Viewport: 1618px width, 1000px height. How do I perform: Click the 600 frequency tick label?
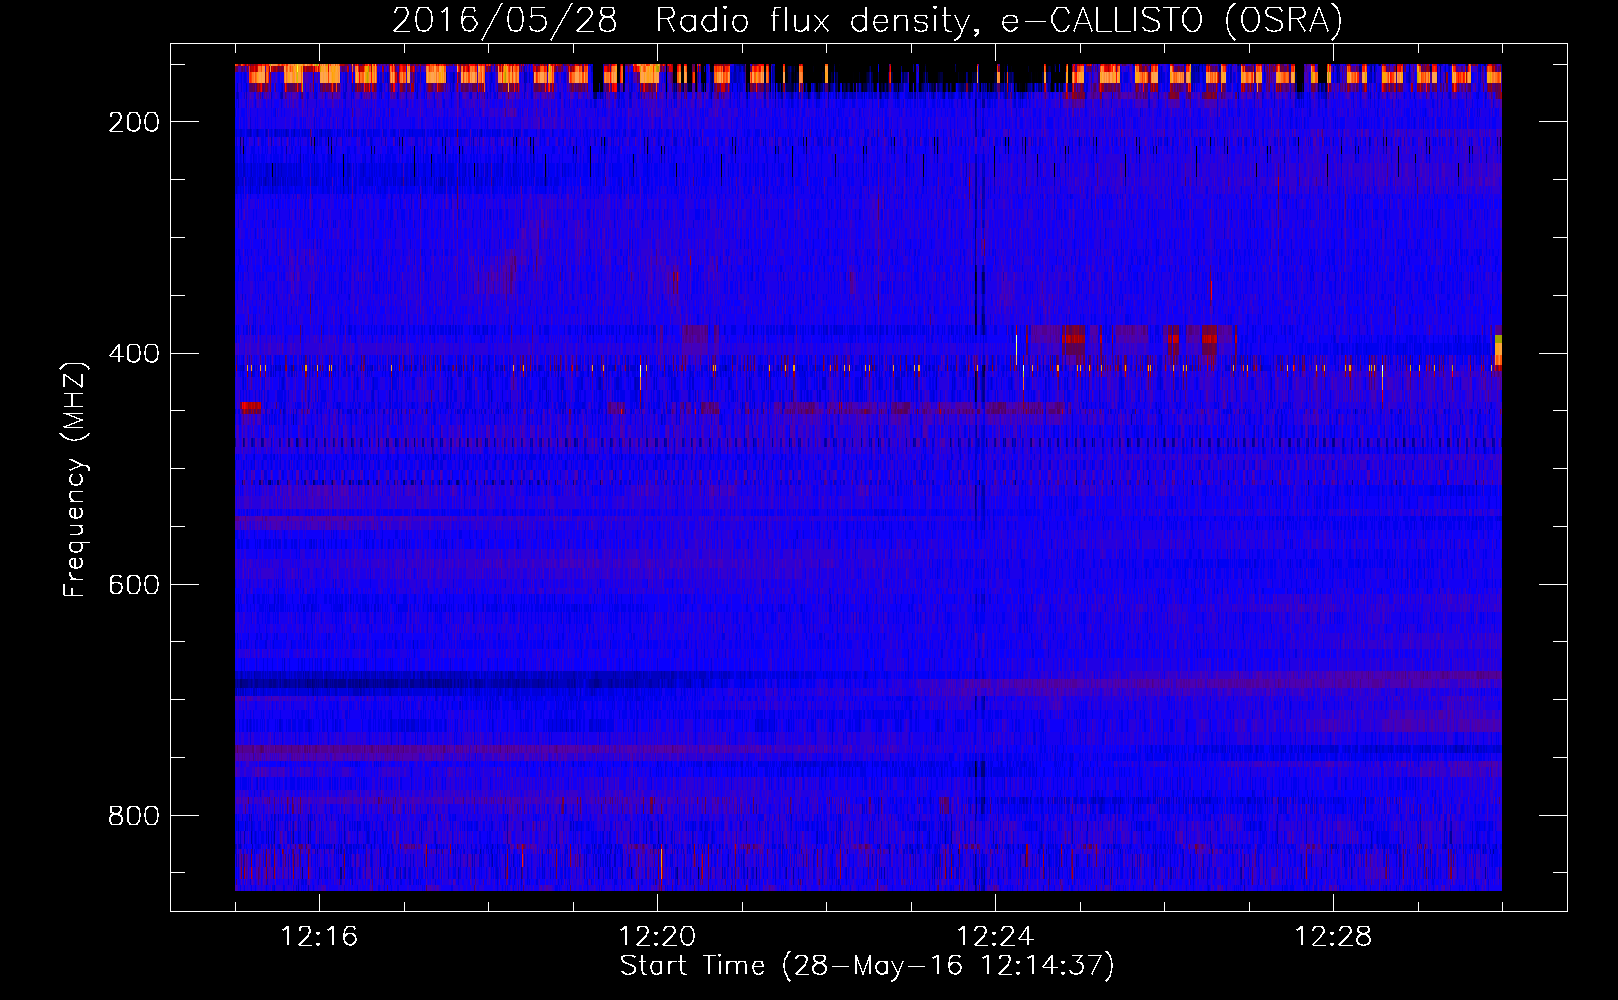pos(134,584)
